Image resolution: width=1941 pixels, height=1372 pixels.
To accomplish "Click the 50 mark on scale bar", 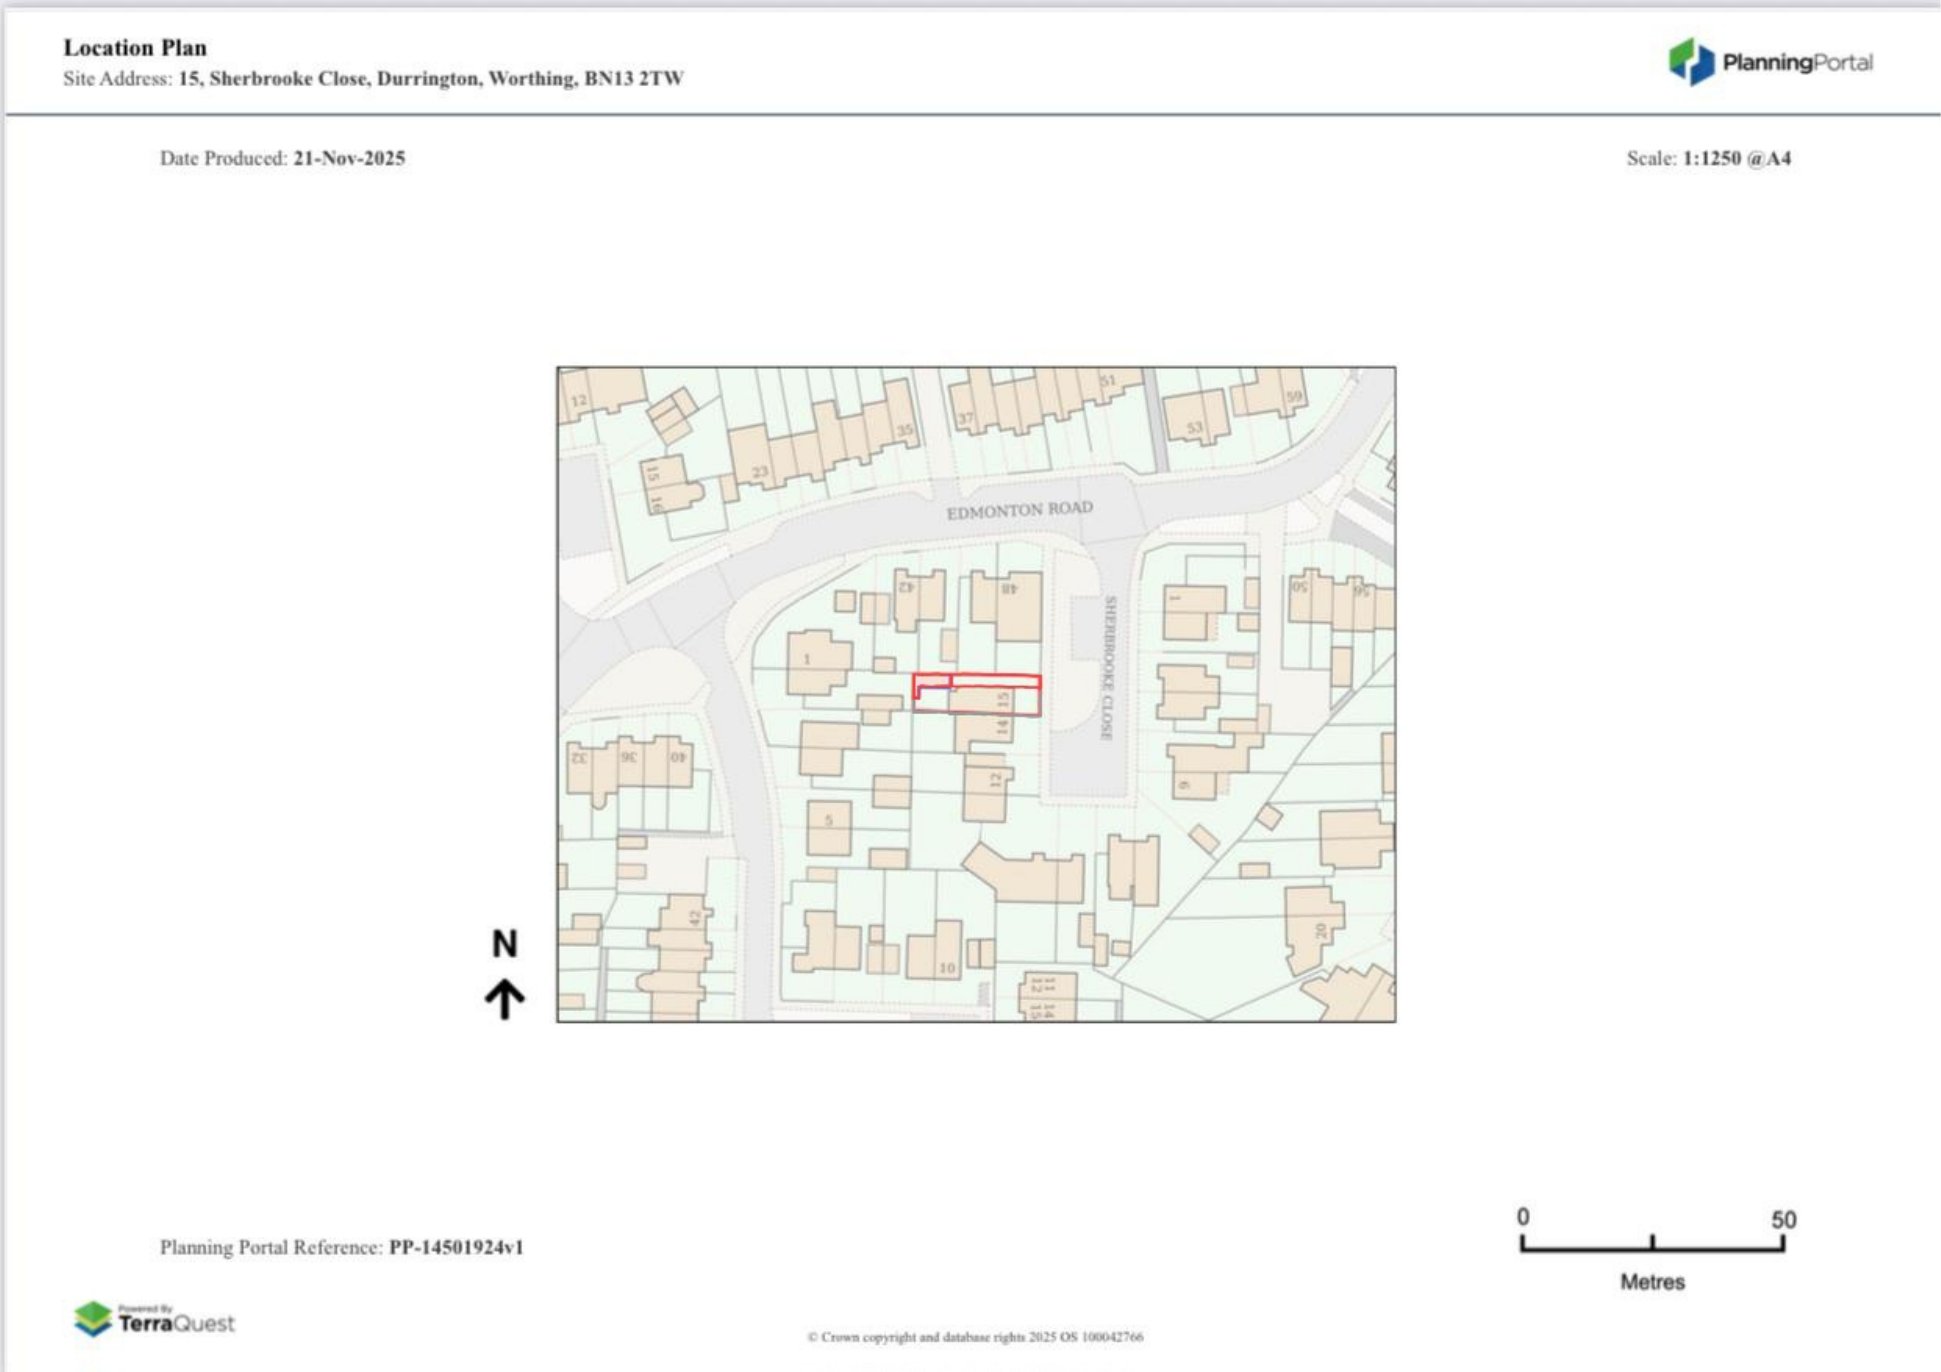I will click(x=1783, y=1220).
